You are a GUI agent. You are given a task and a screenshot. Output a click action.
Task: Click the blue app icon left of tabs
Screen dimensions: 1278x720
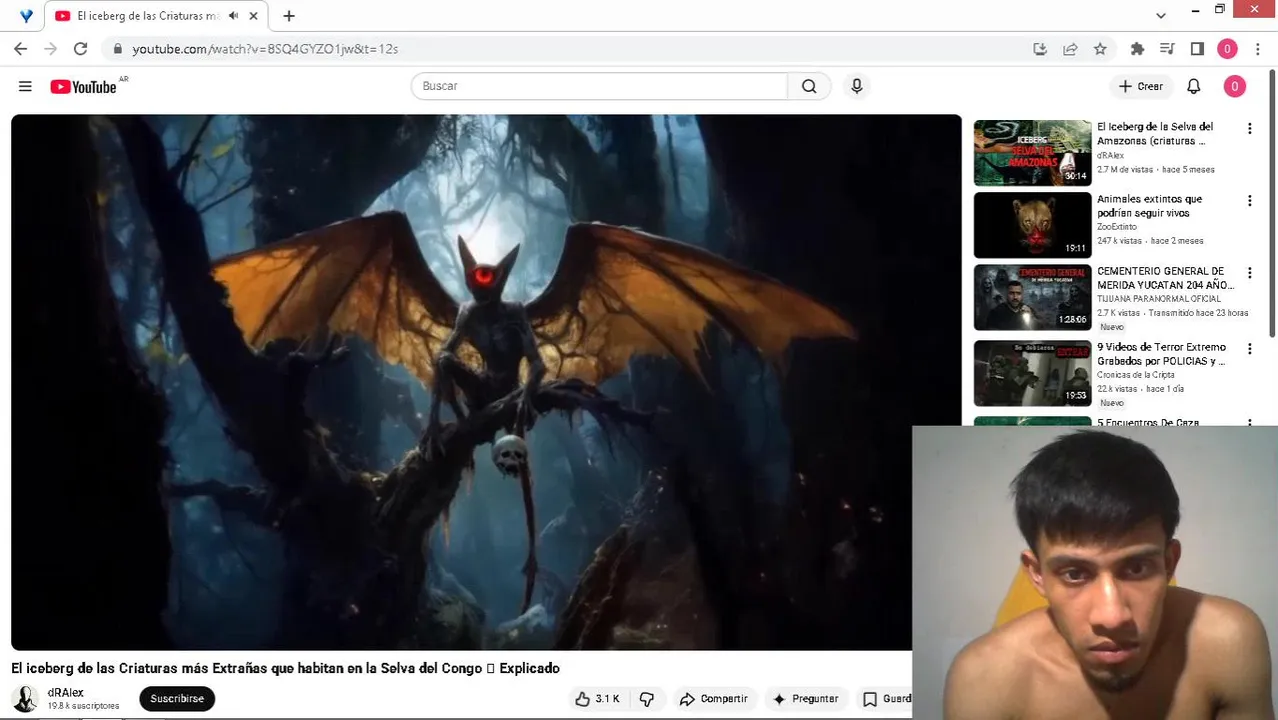(26, 16)
